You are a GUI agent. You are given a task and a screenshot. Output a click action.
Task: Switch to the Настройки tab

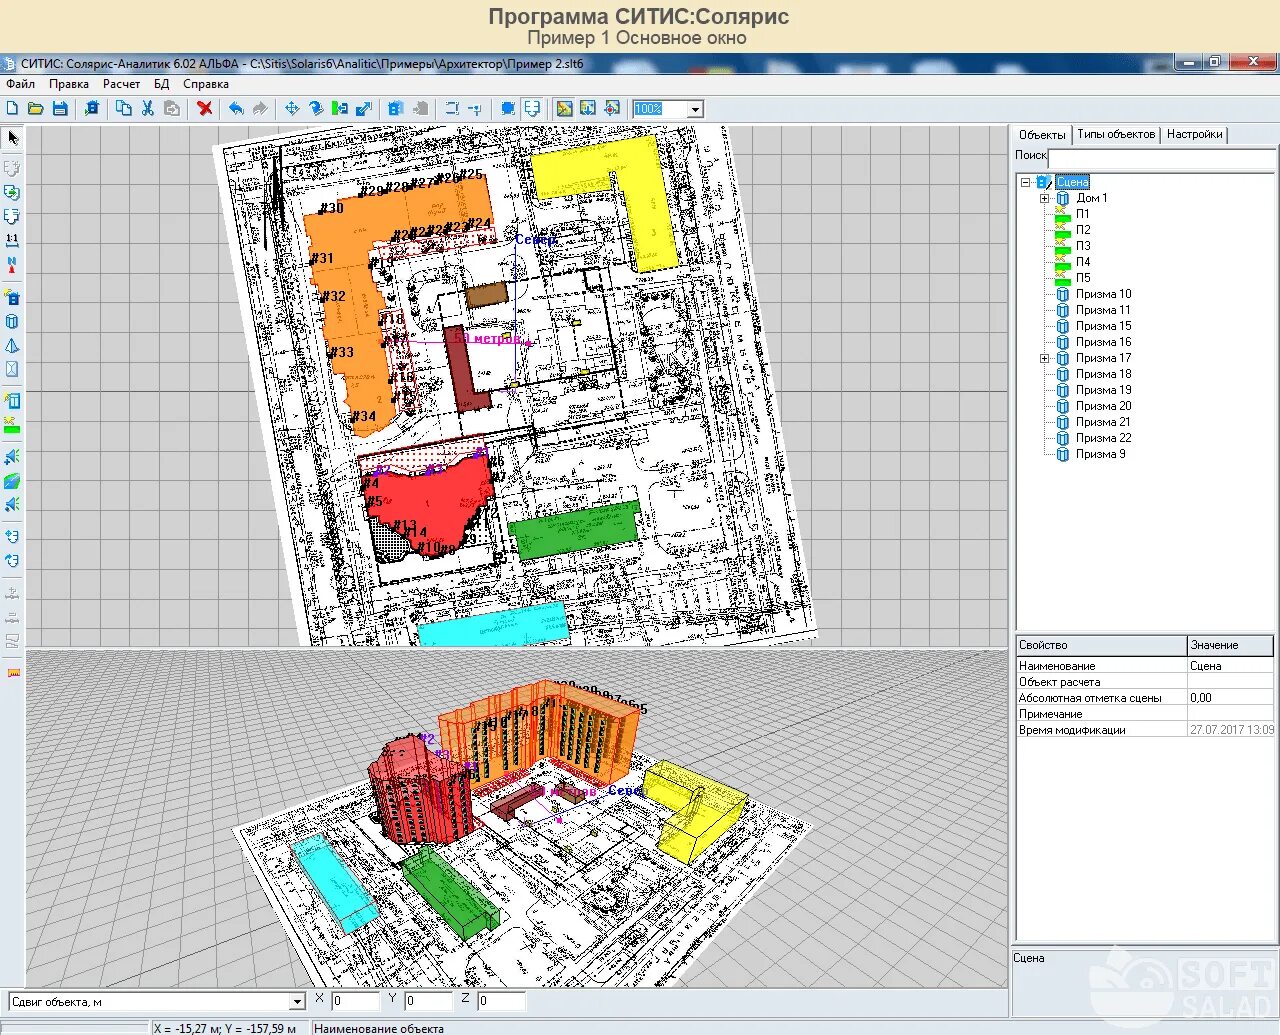click(x=1195, y=134)
